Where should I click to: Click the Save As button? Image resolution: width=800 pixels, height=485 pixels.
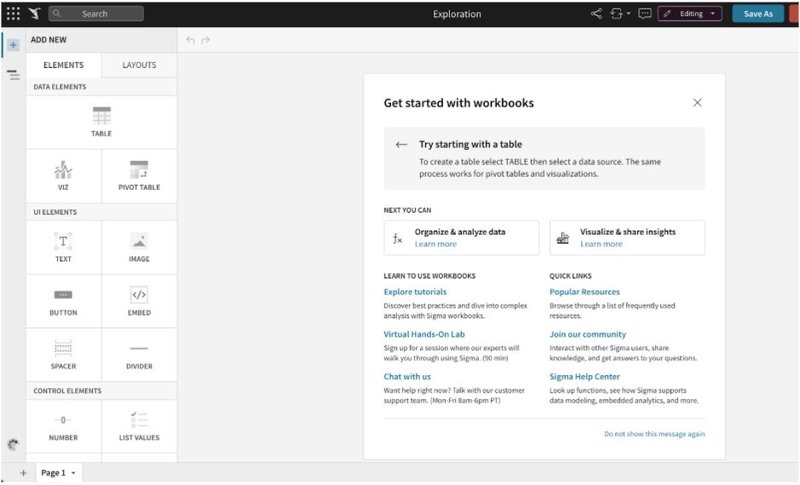pyautogui.click(x=758, y=14)
